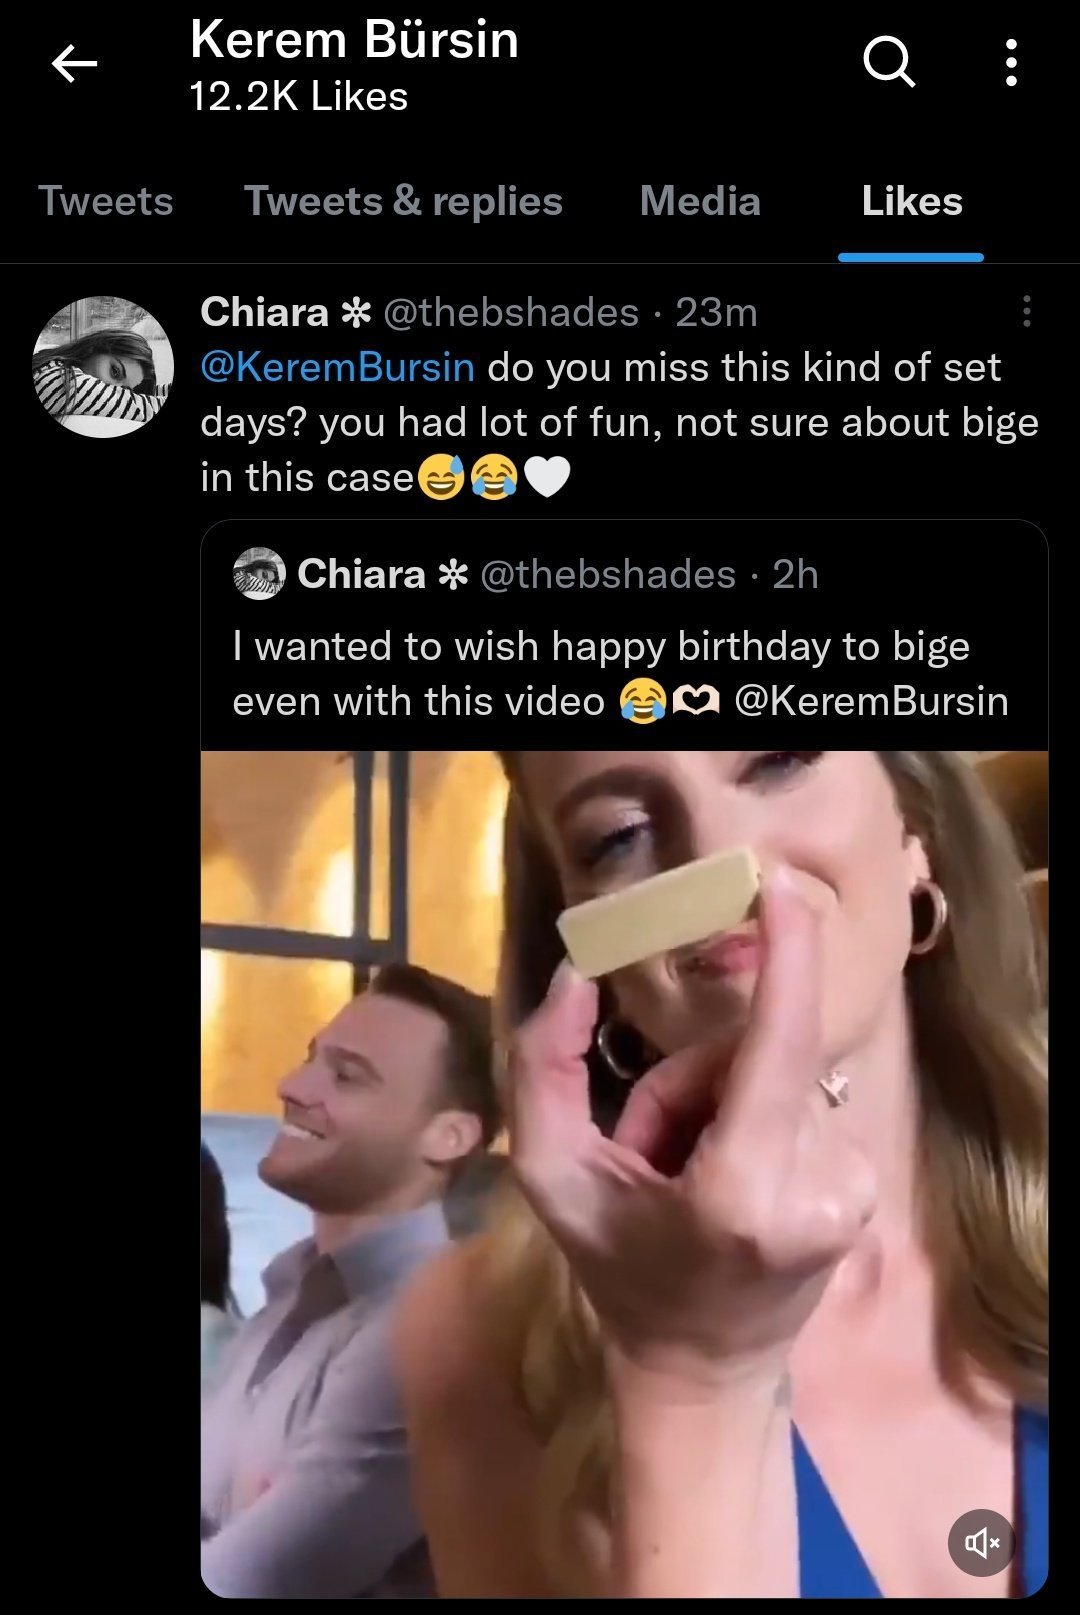This screenshot has width=1080, height=1615.
Task: Expand tweet options three-dot menu
Action: (x=1026, y=312)
